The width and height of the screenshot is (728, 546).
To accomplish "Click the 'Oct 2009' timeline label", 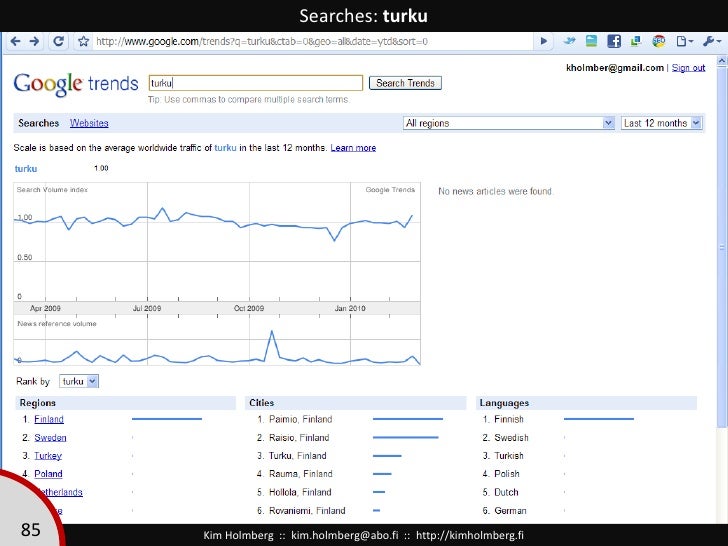I will [249, 308].
